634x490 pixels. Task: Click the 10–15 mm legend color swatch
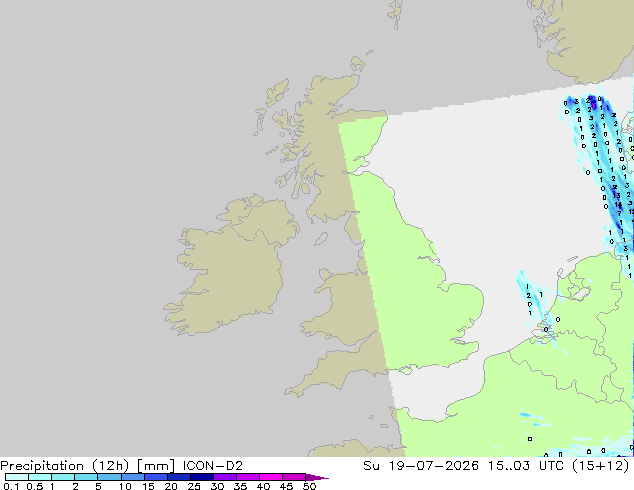point(133,477)
